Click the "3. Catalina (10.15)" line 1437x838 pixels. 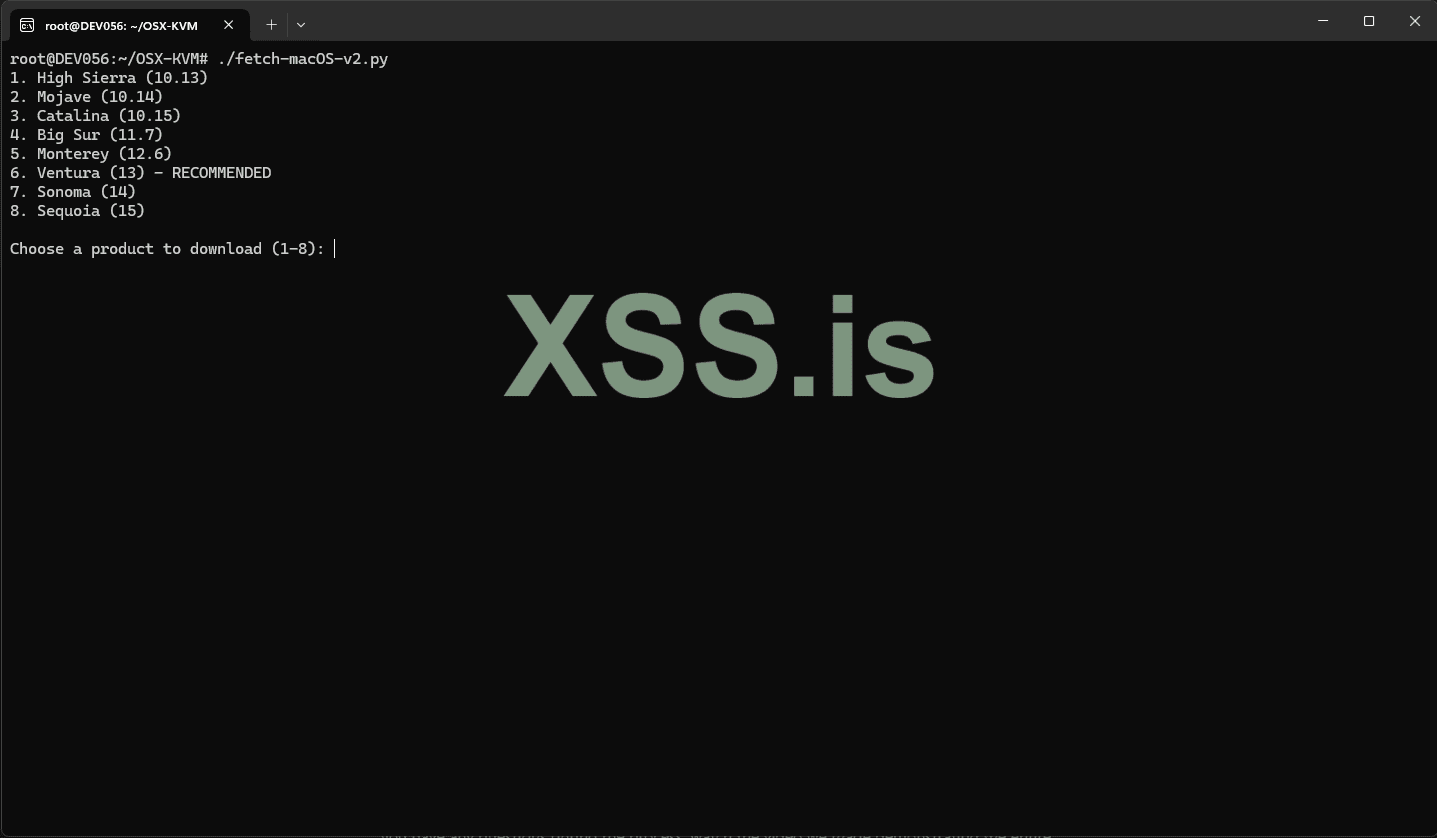[x=95, y=116]
